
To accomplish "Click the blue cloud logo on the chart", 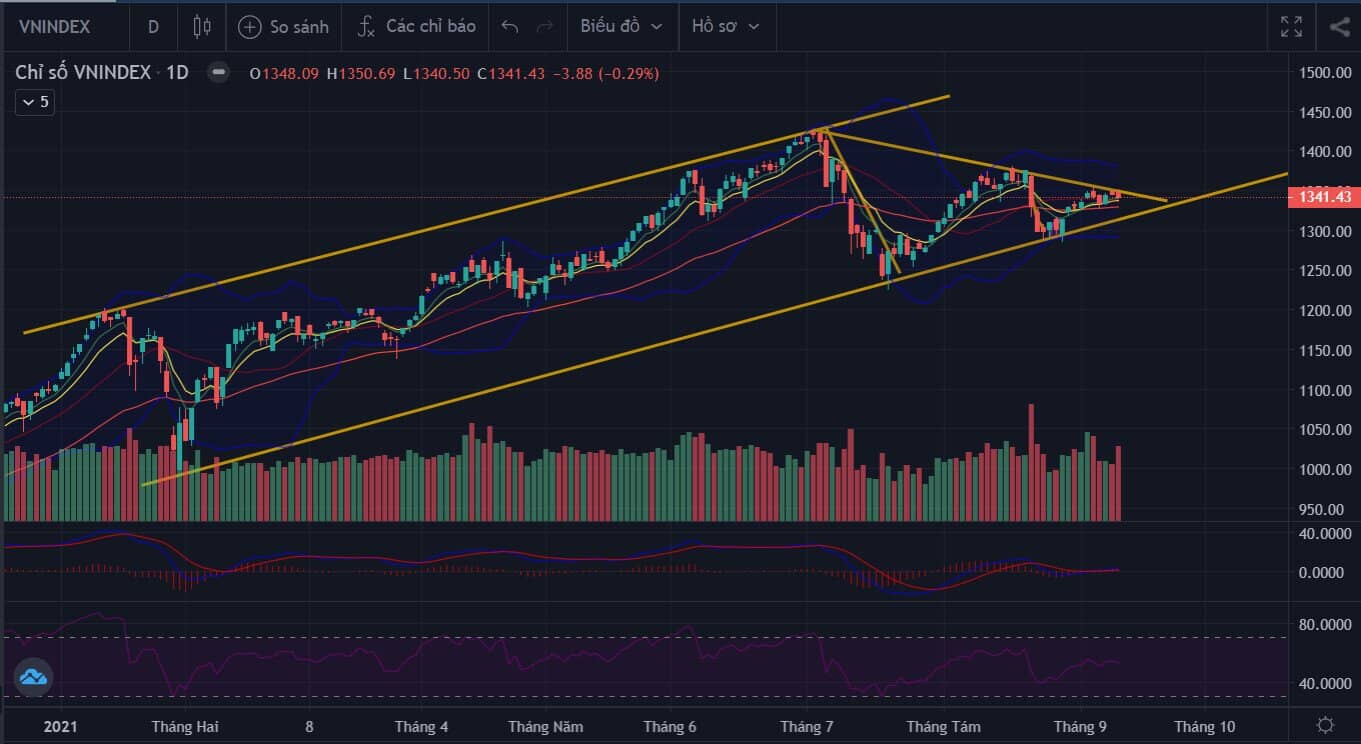I will coord(33,677).
